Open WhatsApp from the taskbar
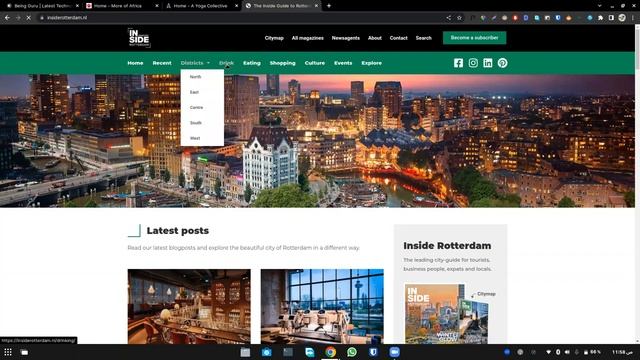 click(x=352, y=352)
